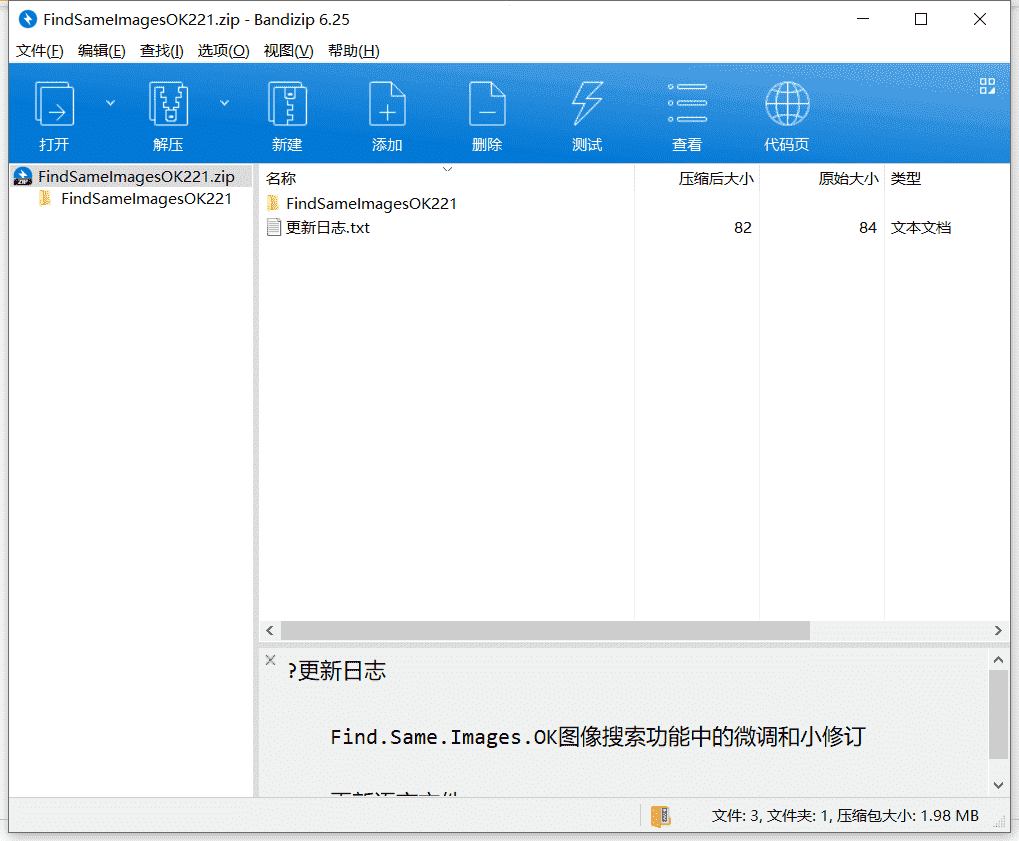Click the horizontal scrollbar thumb in file list

545,630
